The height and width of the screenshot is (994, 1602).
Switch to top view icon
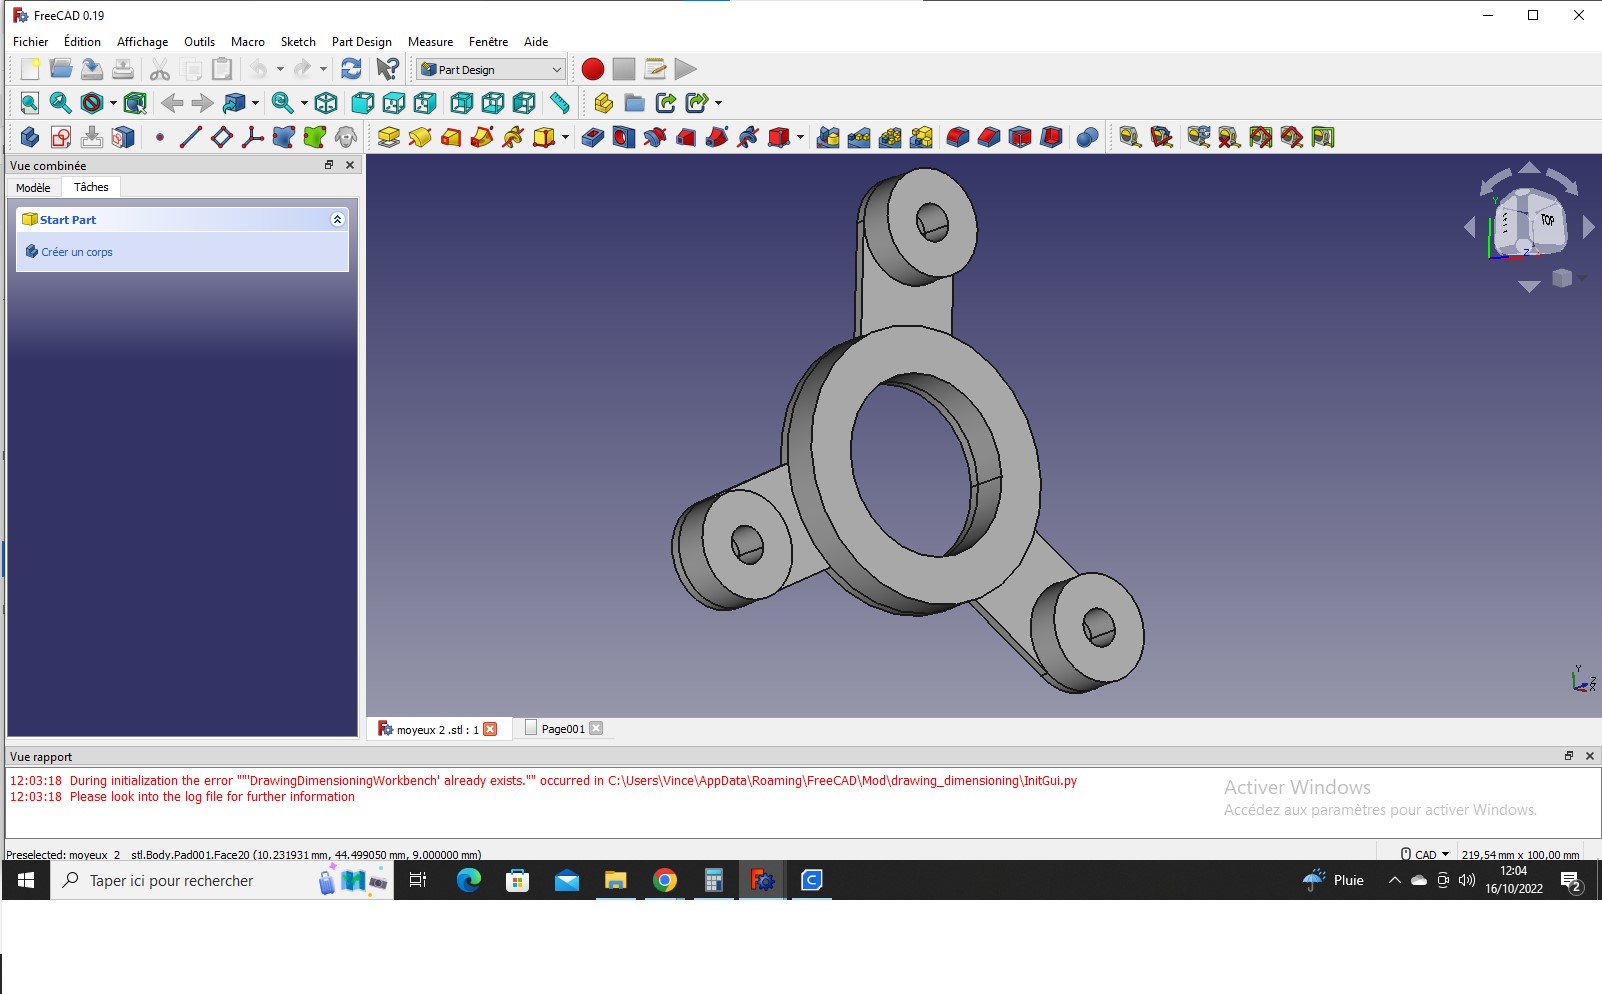pos(394,103)
